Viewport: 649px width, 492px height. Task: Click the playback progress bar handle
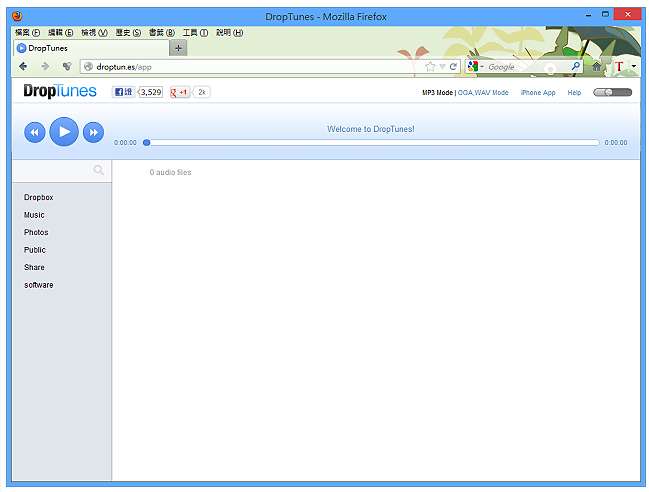[x=147, y=143]
